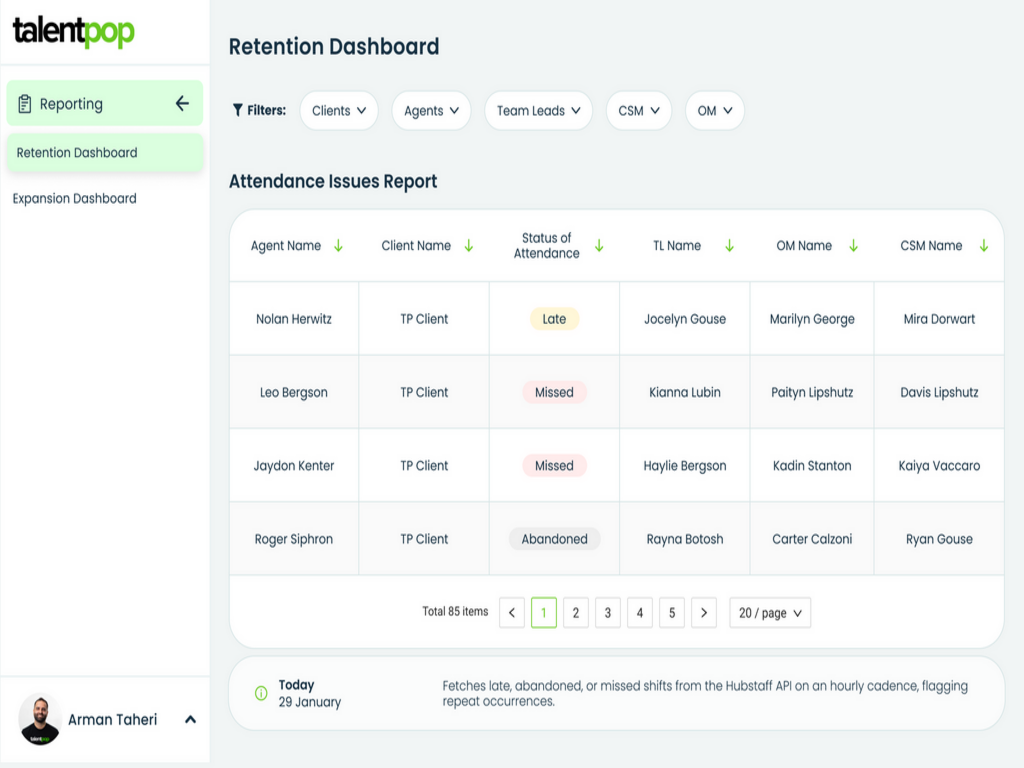Click the Late status pill for Nolan Herwitz
The width and height of the screenshot is (1024, 768).
click(554, 318)
